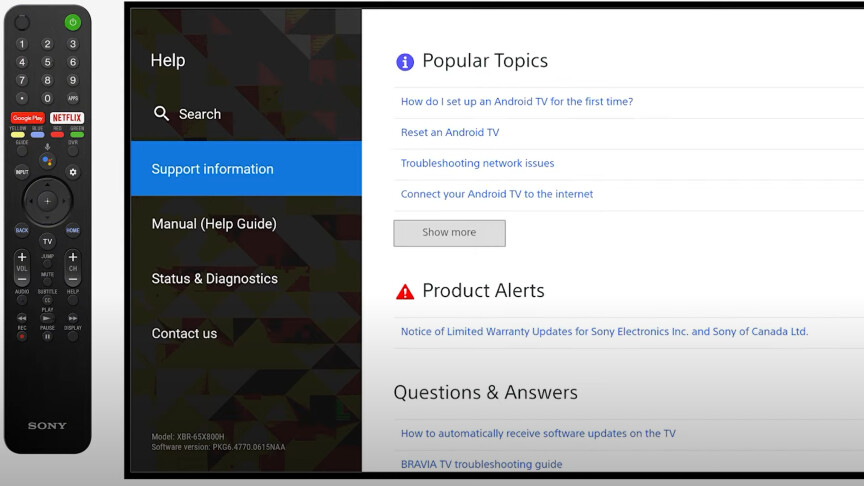864x486 pixels.
Task: Click the search magnifier icon in Help
Action: (x=161, y=114)
